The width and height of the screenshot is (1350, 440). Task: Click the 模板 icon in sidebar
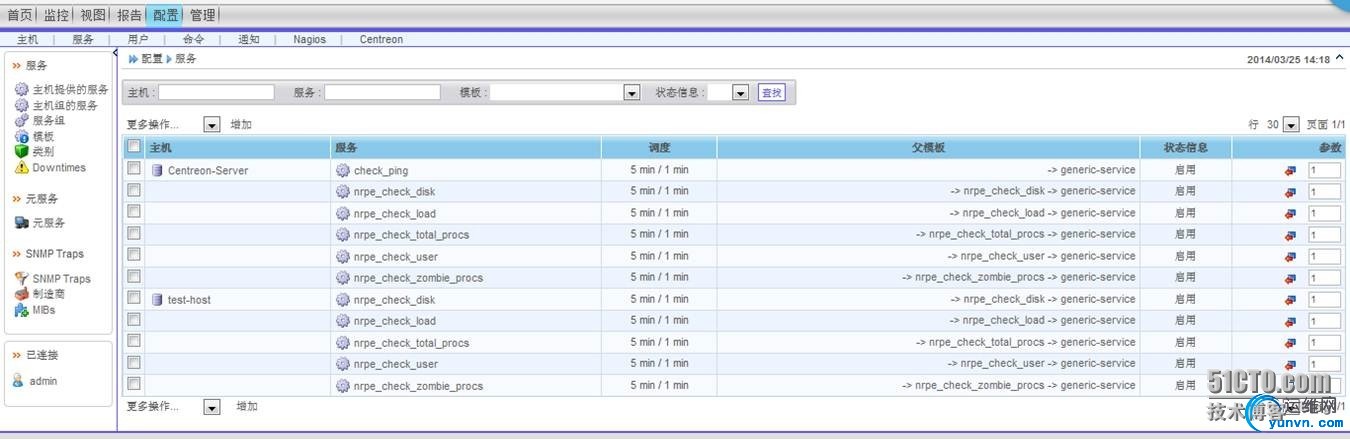pyautogui.click(x=21, y=136)
